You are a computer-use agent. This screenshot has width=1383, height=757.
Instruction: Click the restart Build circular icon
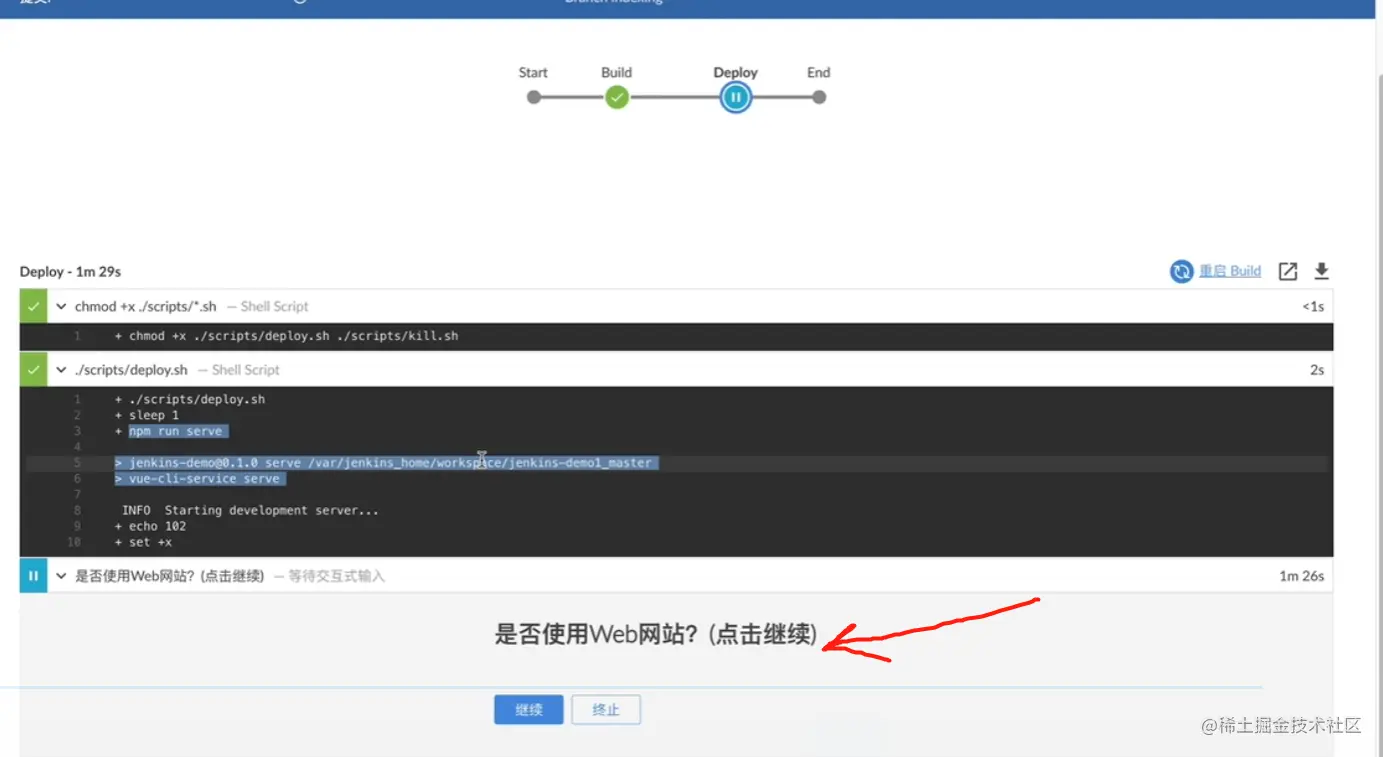1182,271
